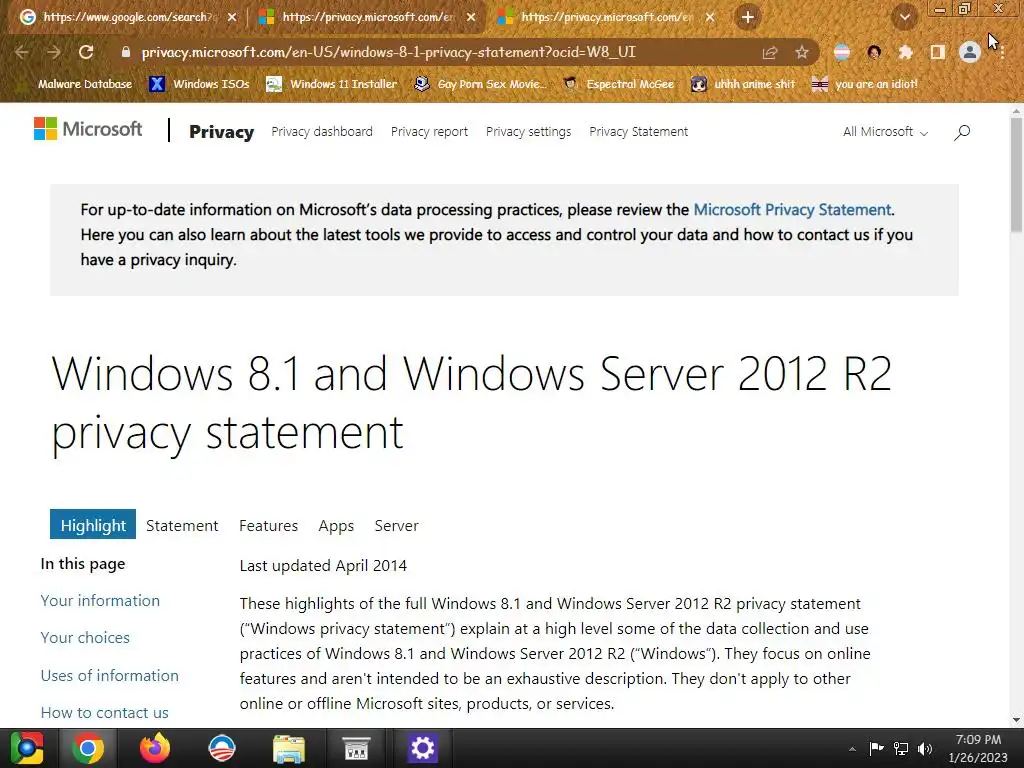Select the Apps tab
This screenshot has width=1024, height=768.
(336, 526)
